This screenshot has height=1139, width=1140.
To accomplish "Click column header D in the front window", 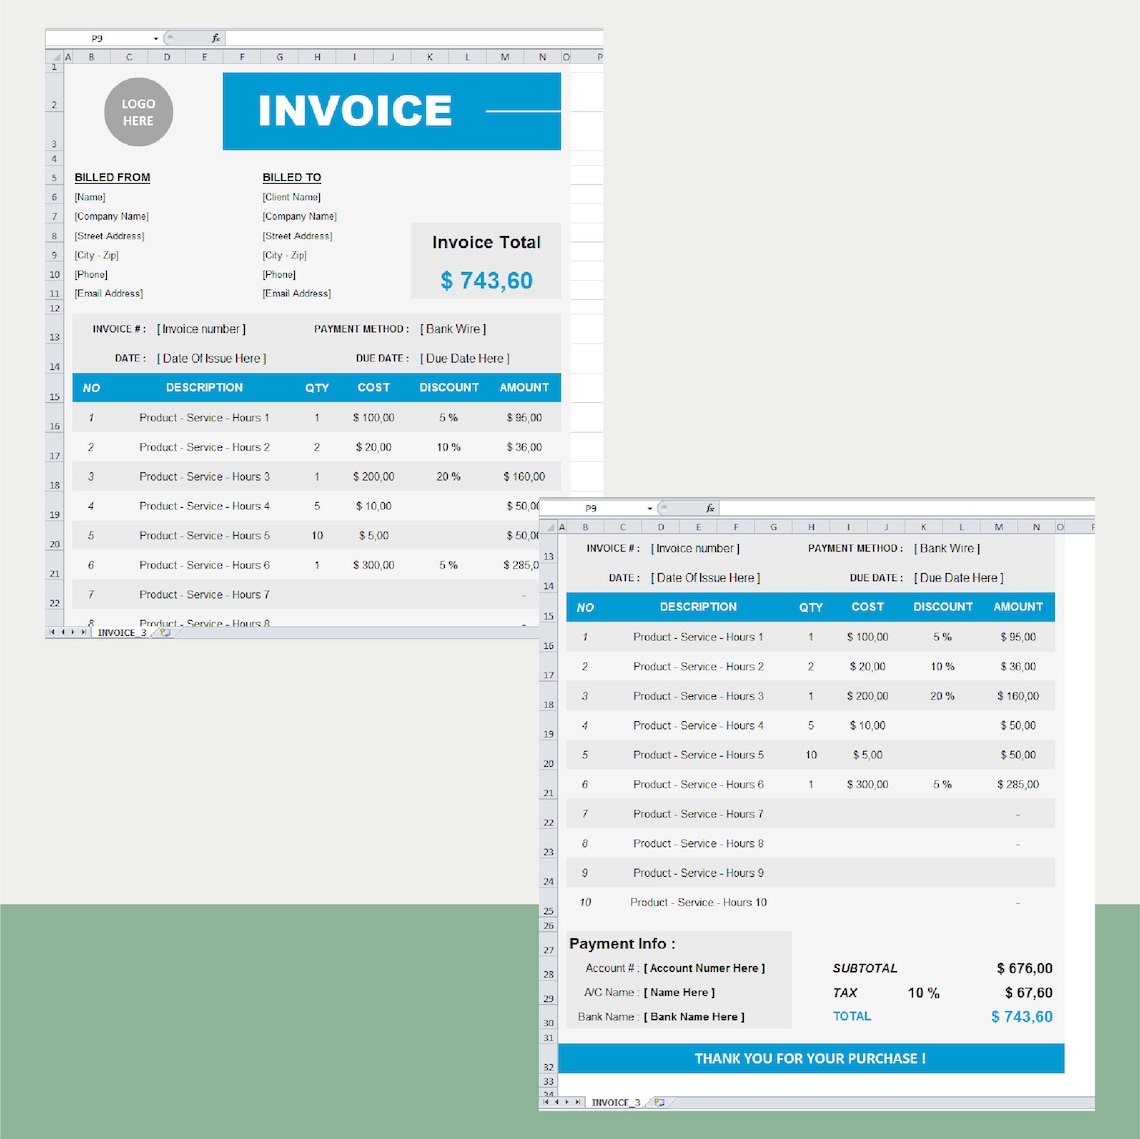I will coord(167,56).
